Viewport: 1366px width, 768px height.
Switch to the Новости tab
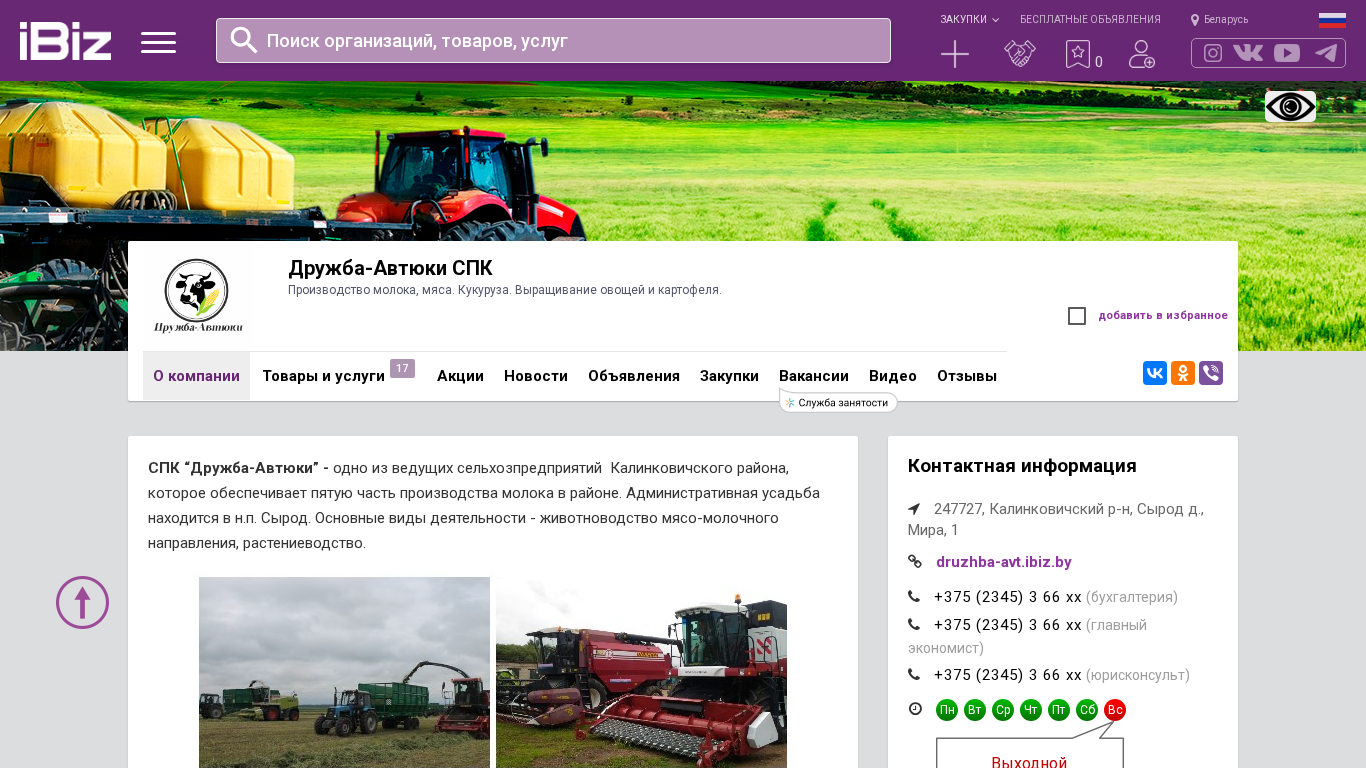click(x=536, y=376)
